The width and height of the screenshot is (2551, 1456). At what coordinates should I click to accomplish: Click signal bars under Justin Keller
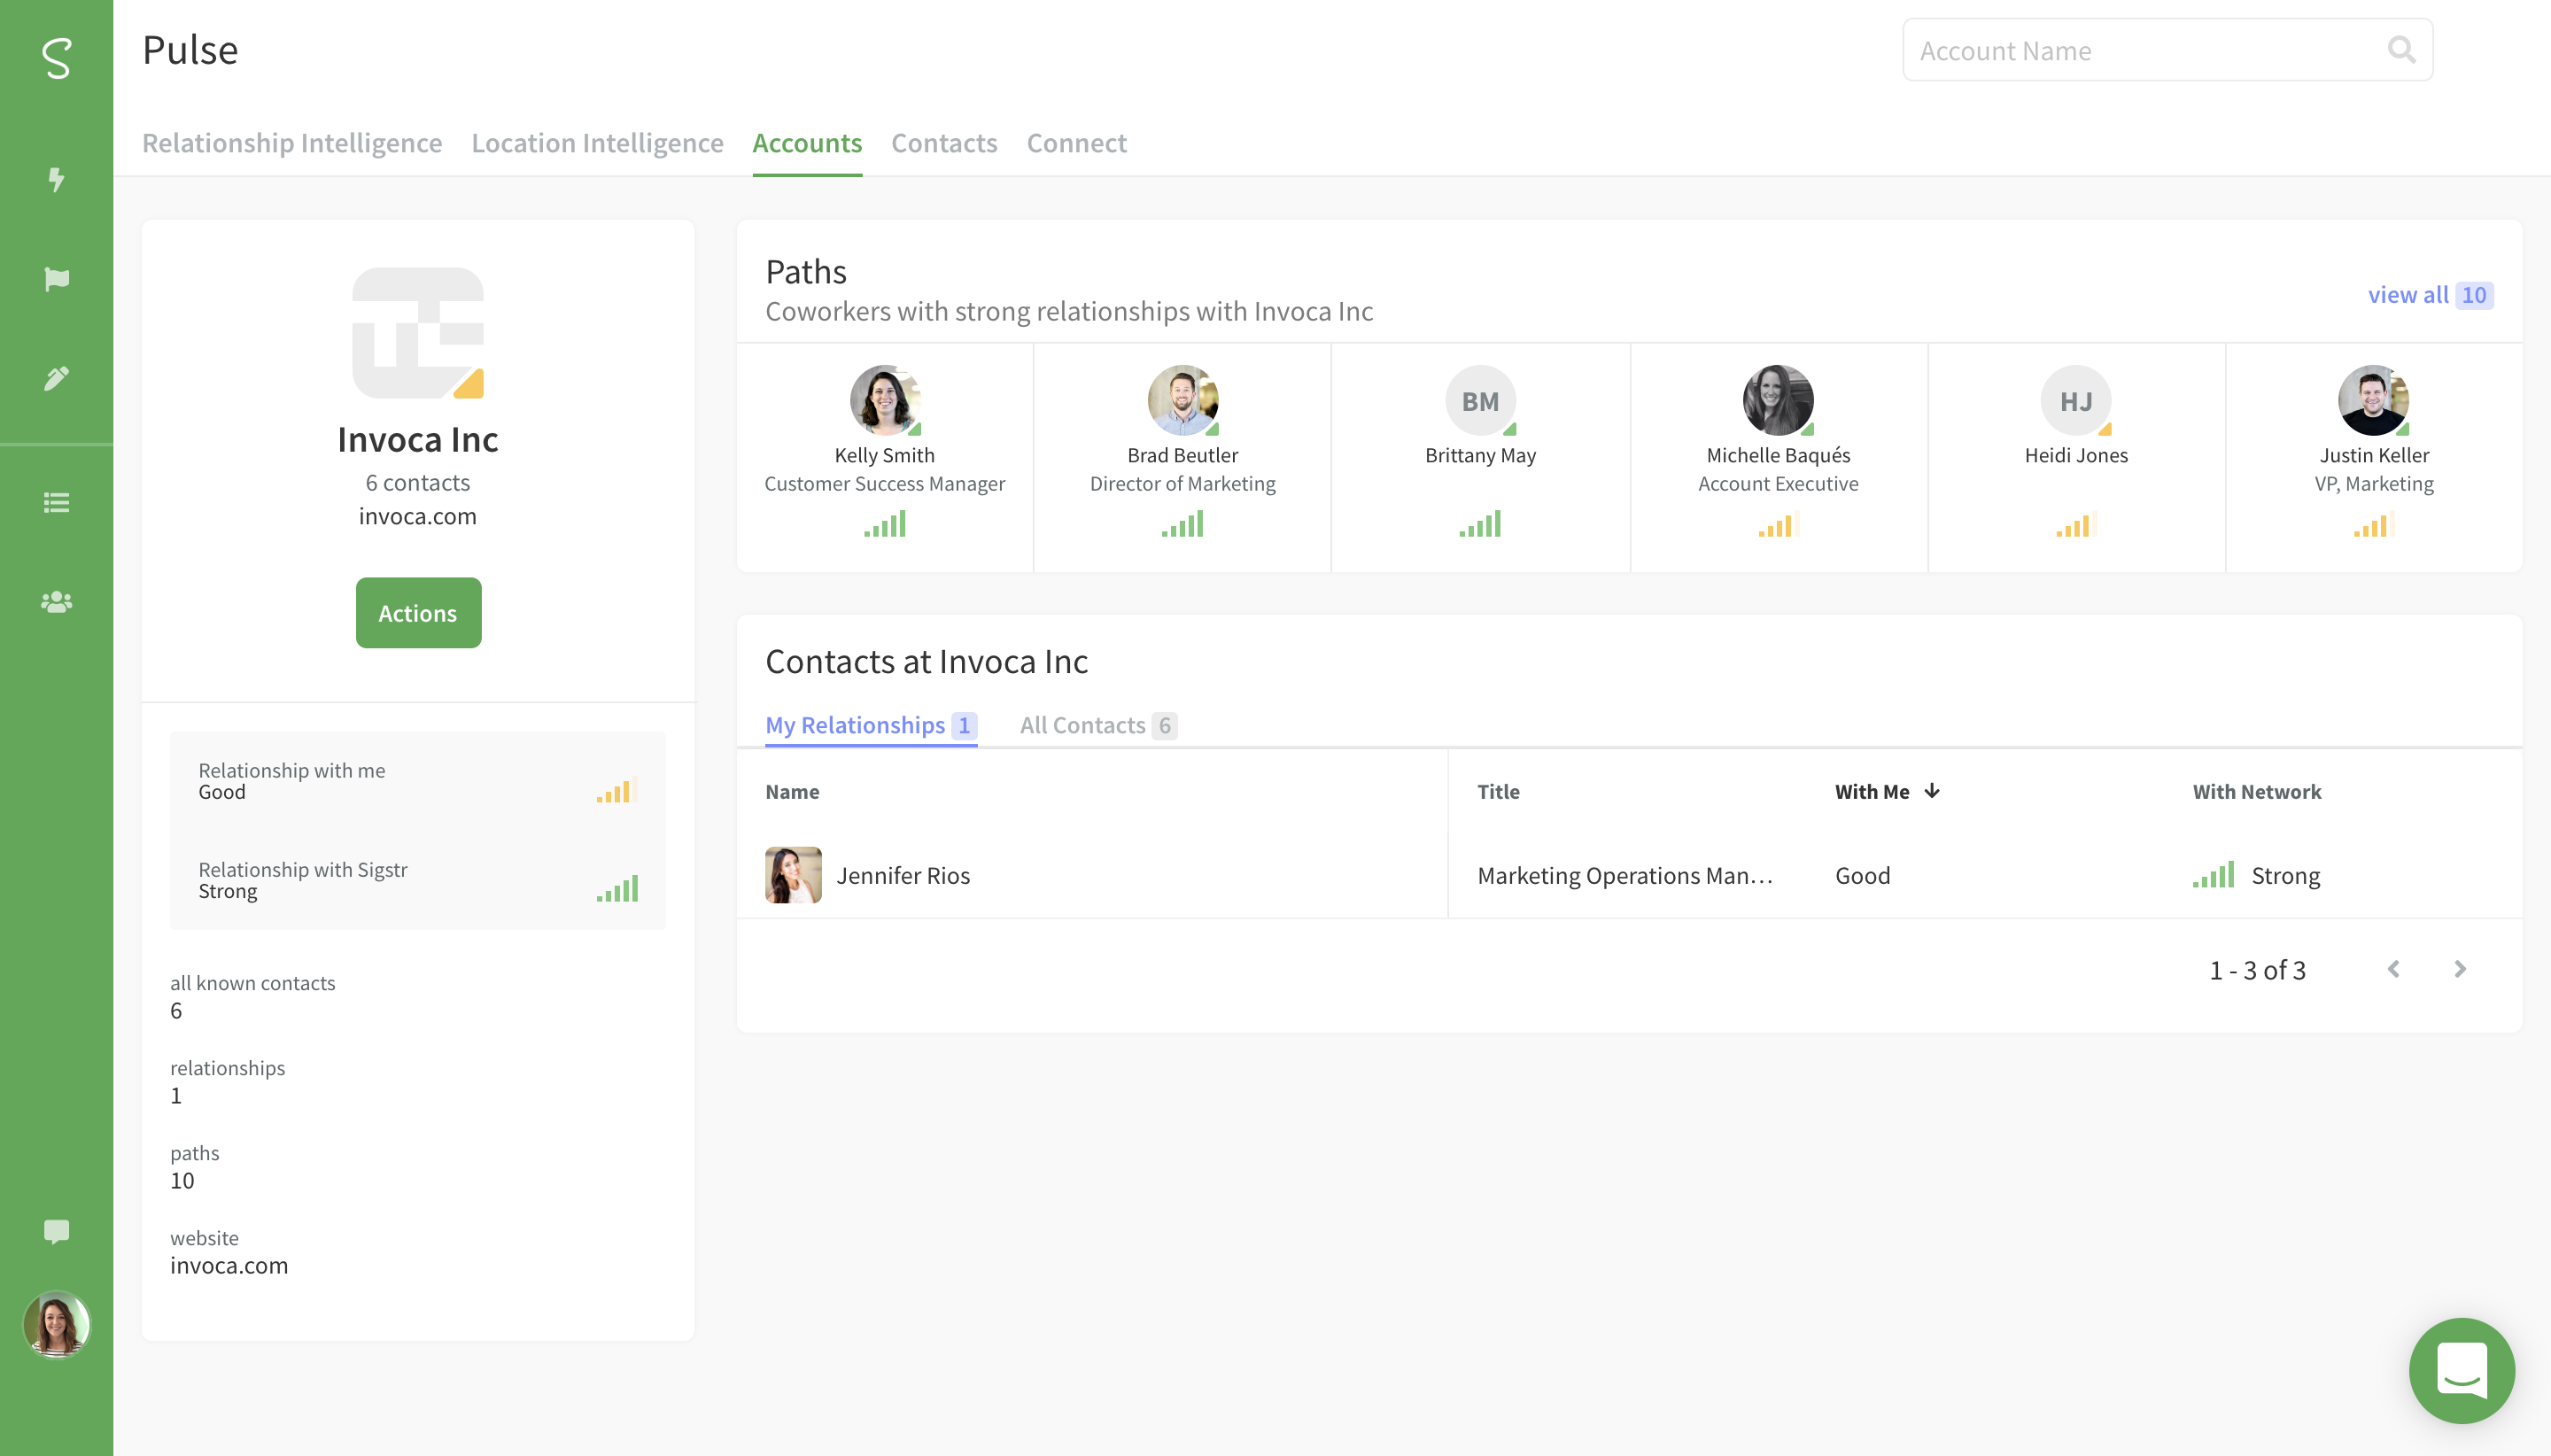[2373, 524]
